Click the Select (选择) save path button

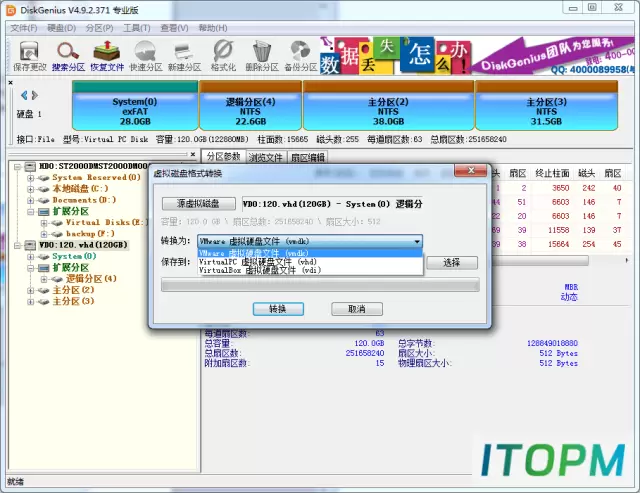[x=452, y=262]
